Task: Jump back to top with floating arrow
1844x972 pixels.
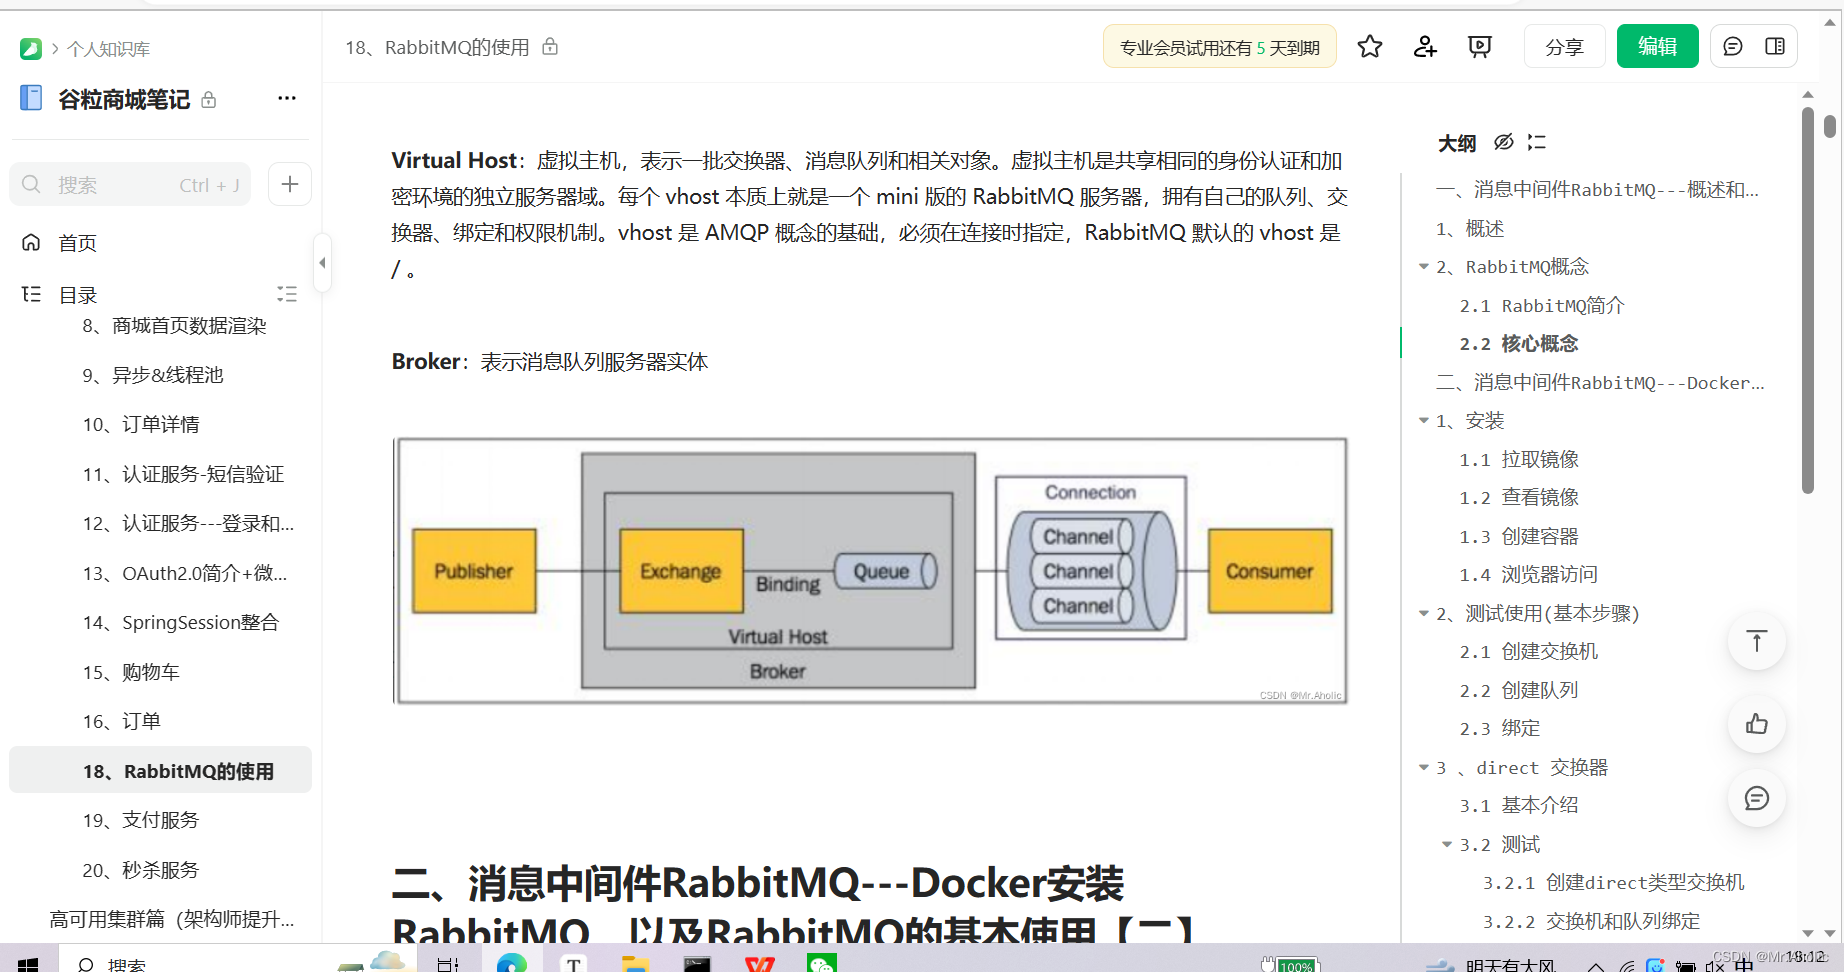Action: coord(1756,642)
